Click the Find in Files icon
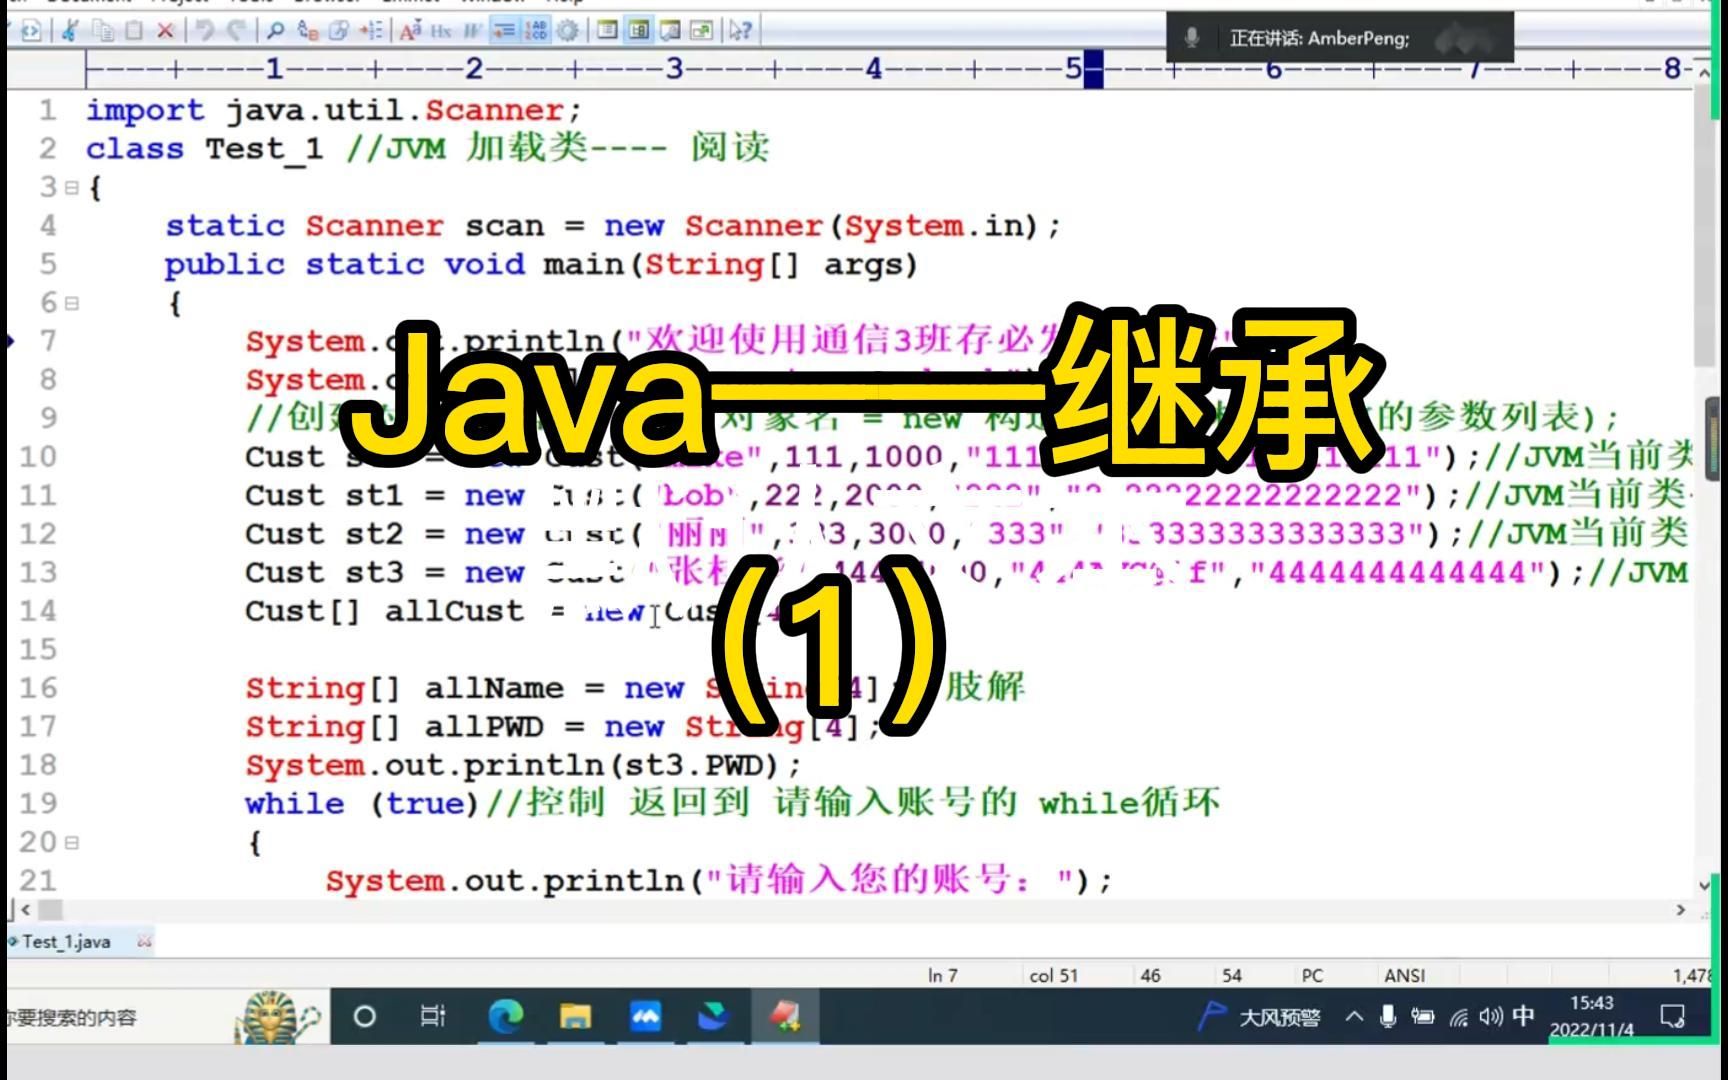This screenshot has height=1080, width=1728. click(x=339, y=31)
